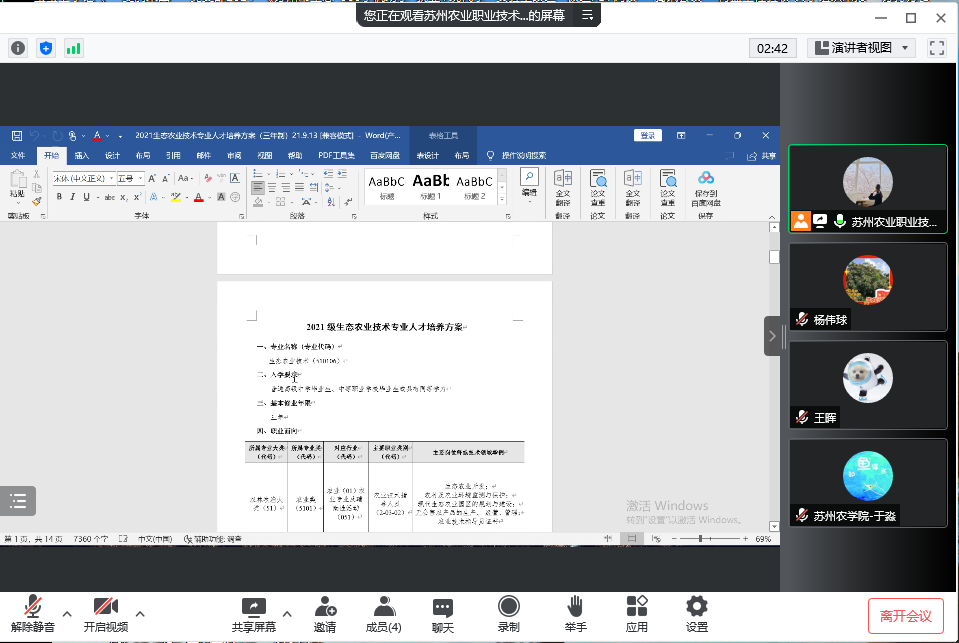Open meeting 设置 settings
The width and height of the screenshot is (959, 643).
click(x=697, y=614)
